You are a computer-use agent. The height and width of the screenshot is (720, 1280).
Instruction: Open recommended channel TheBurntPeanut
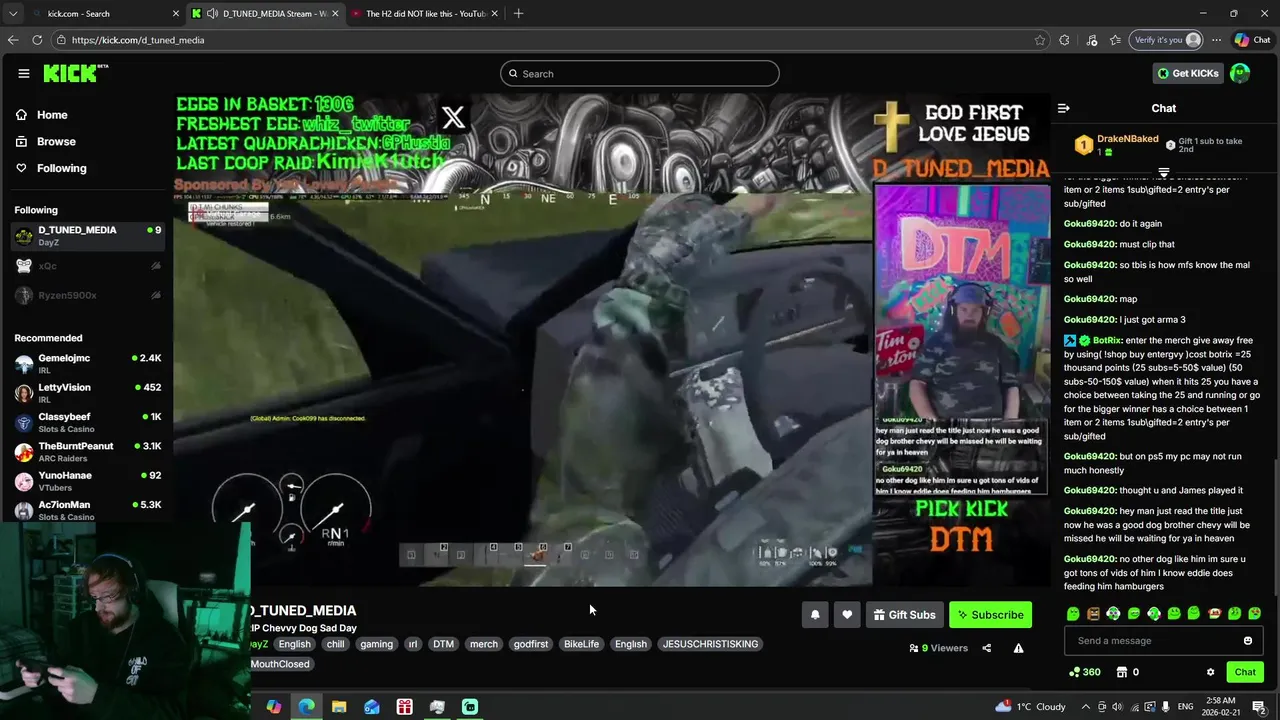[88, 452]
